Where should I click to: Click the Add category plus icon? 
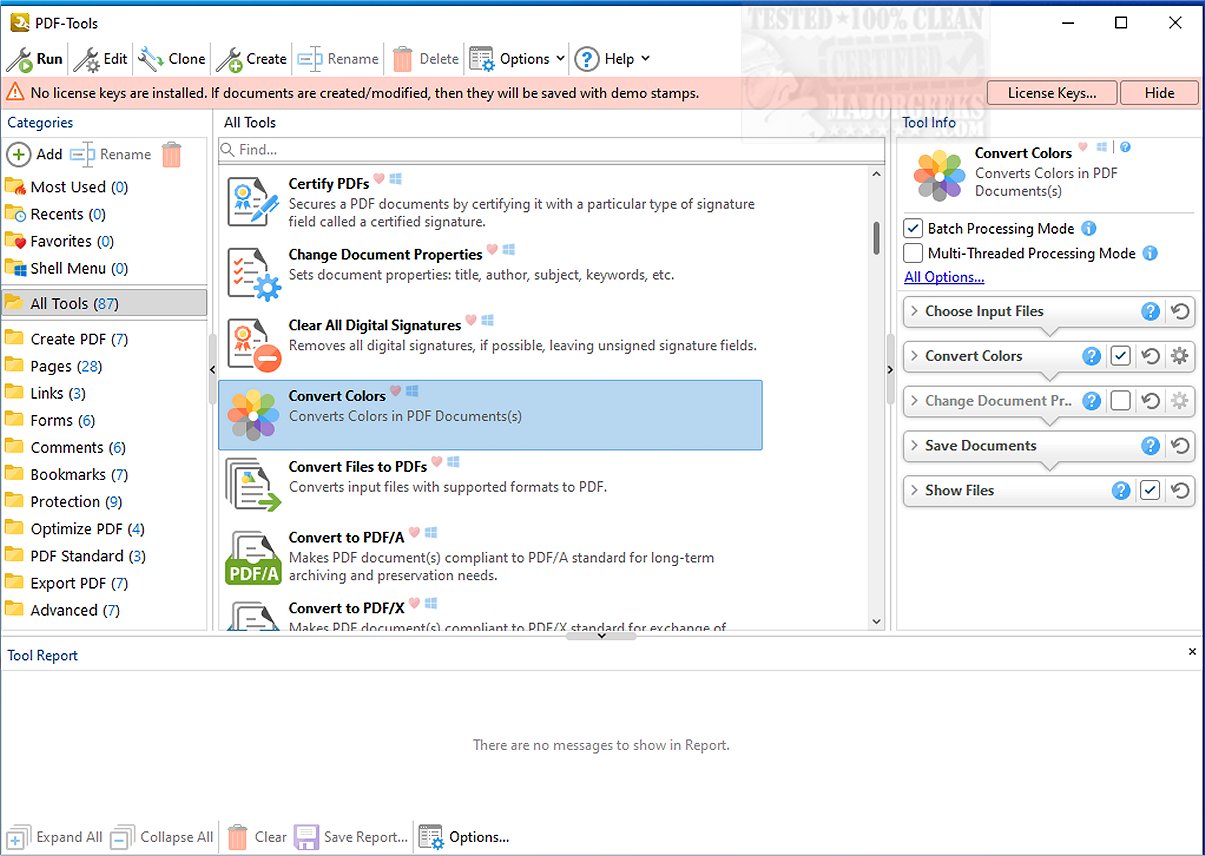click(x=18, y=154)
